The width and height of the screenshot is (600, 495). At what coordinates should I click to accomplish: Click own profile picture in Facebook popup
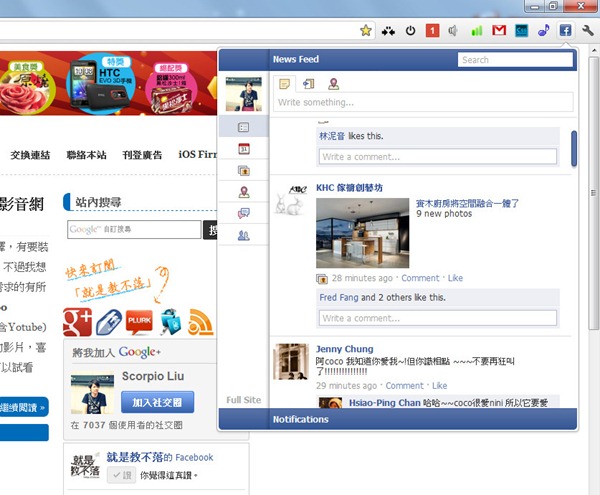point(244,94)
